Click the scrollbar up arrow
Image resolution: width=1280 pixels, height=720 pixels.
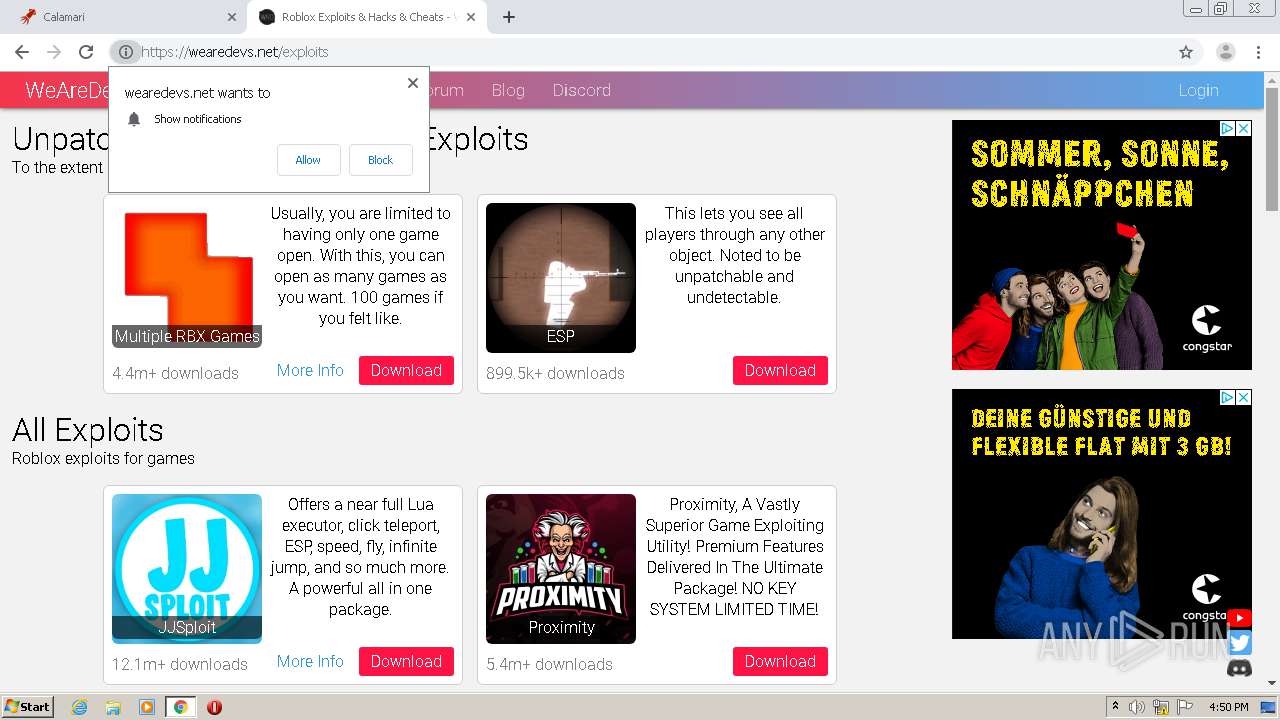click(x=1271, y=79)
